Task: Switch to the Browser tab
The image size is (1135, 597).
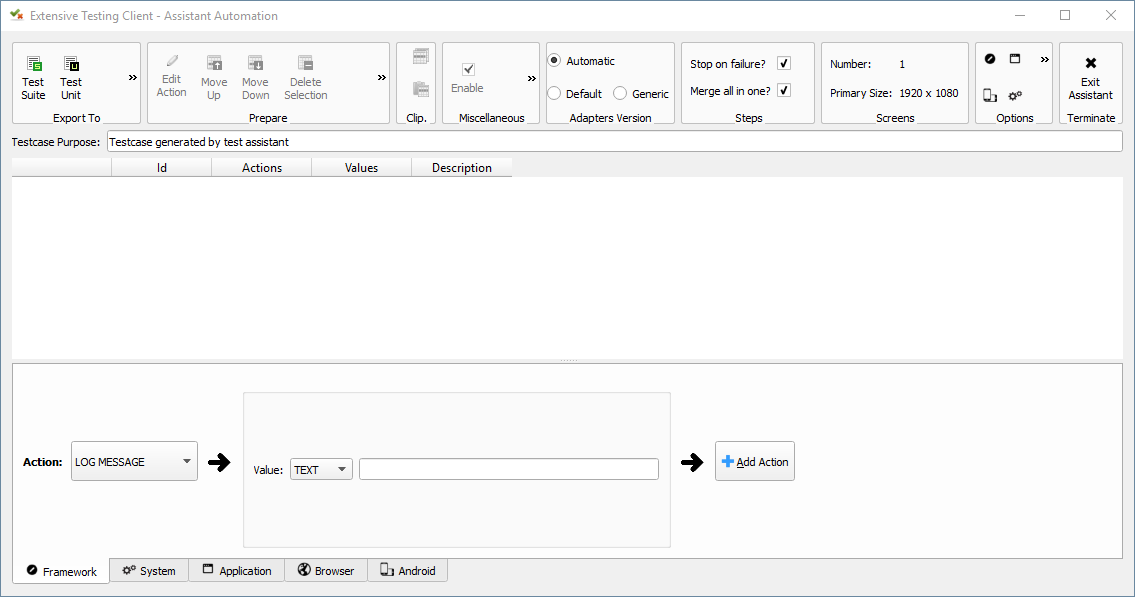Action: (326, 570)
